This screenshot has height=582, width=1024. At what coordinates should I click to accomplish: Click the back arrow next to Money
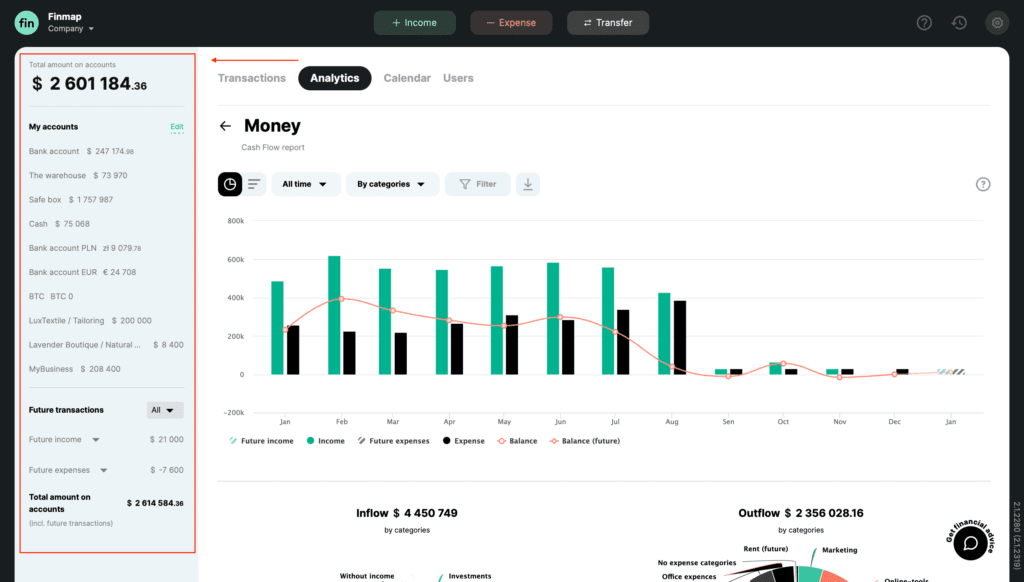(x=224, y=125)
